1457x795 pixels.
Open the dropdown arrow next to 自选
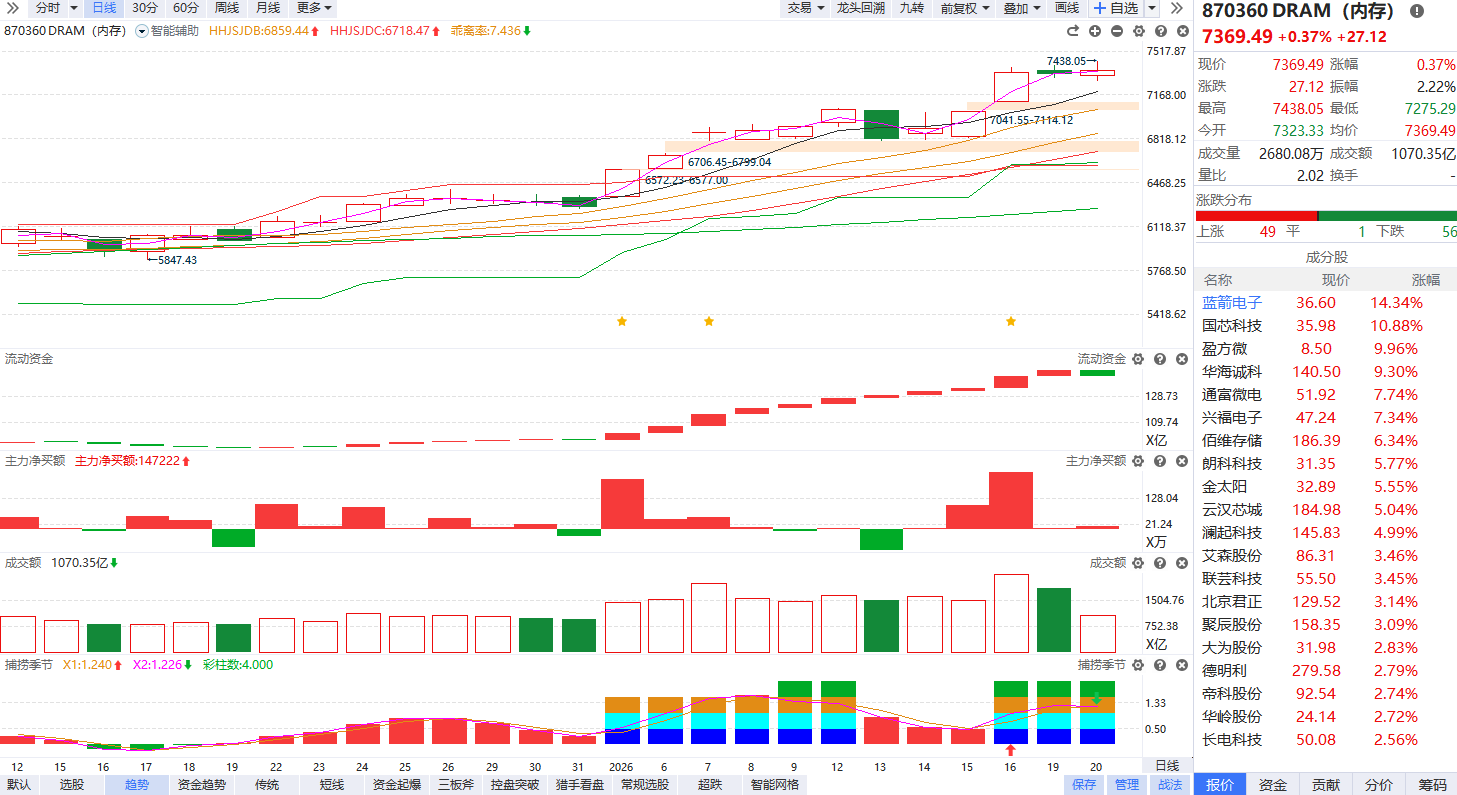[1151, 8]
